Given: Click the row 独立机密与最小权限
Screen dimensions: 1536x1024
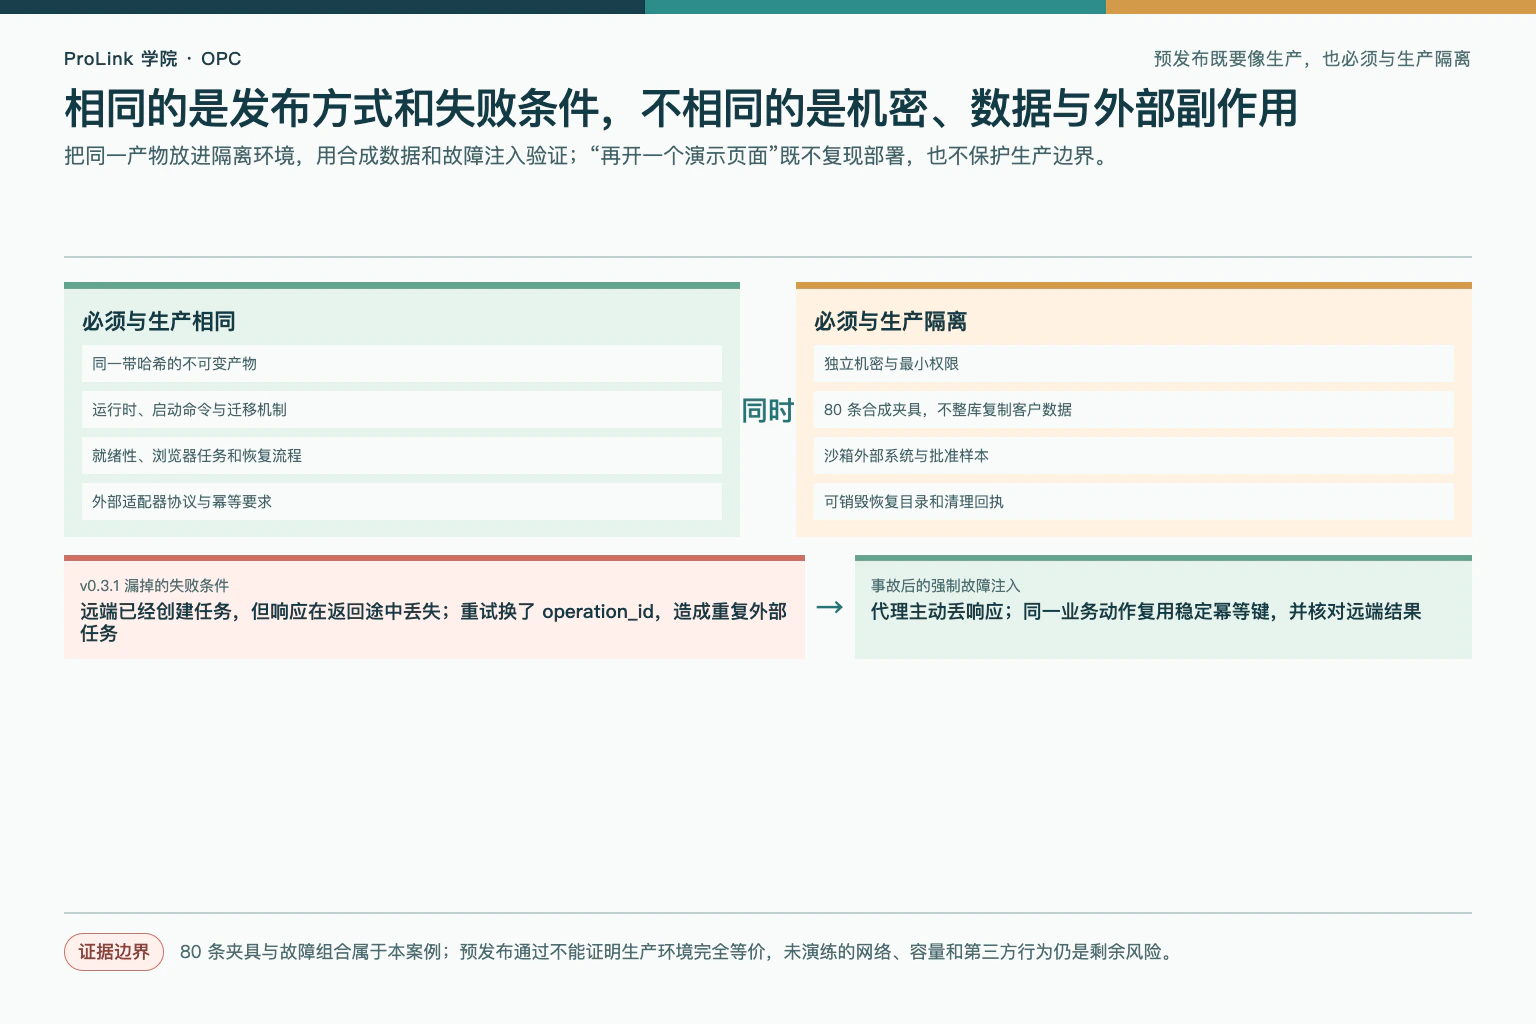Looking at the screenshot, I should pos(1134,364).
